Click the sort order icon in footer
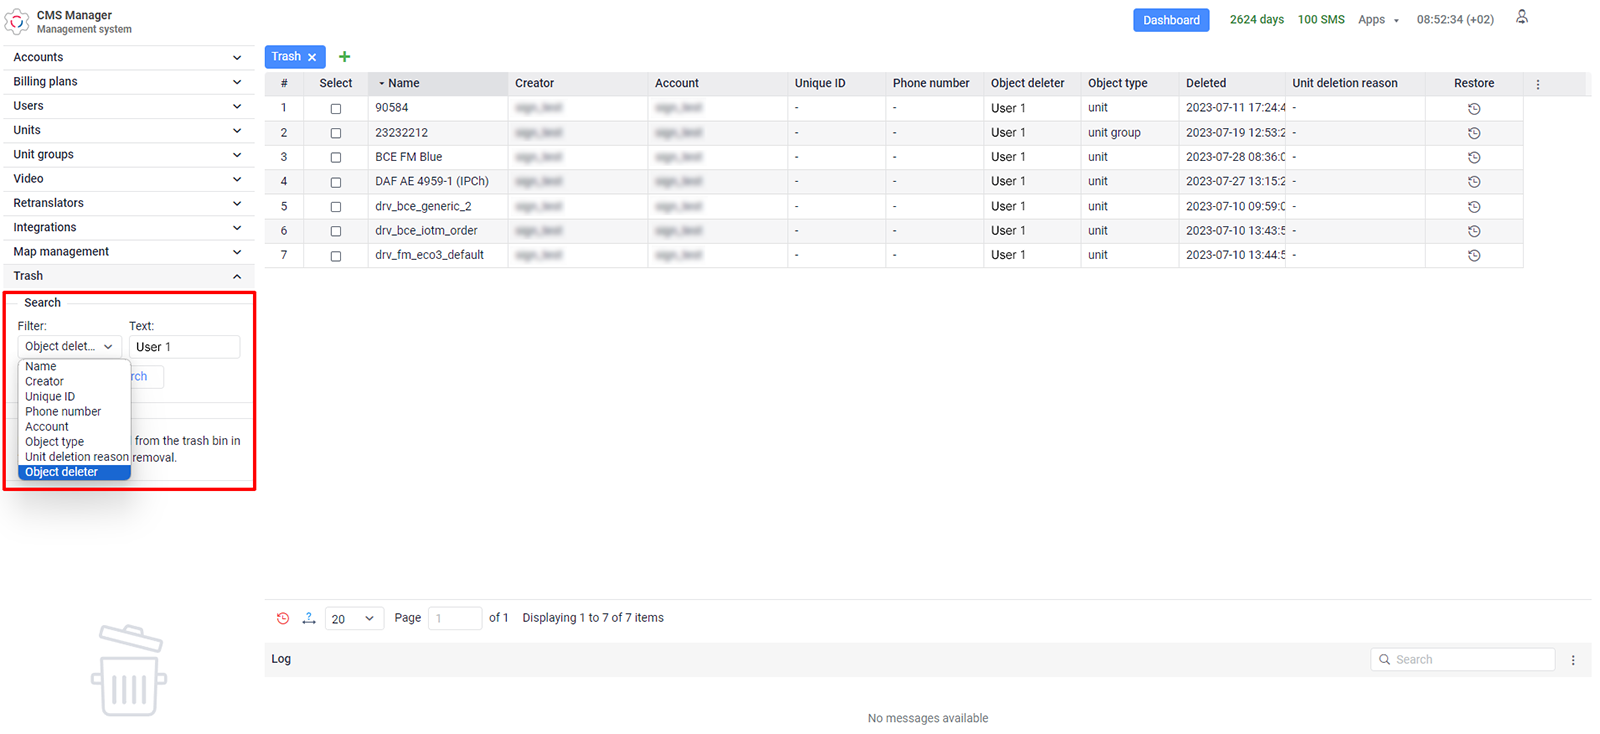 point(309,618)
